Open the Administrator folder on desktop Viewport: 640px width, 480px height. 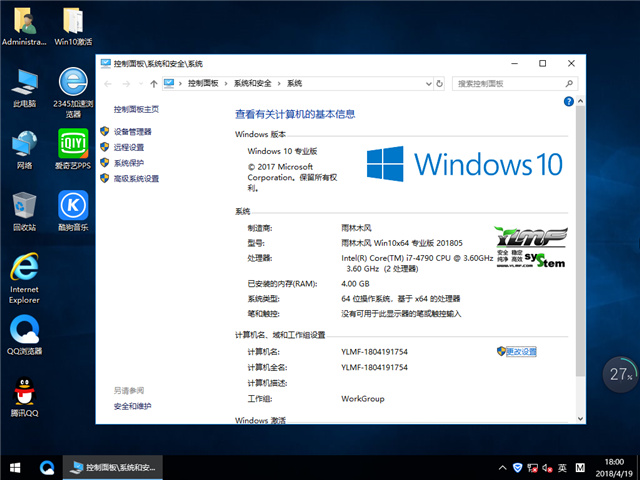coord(24,27)
